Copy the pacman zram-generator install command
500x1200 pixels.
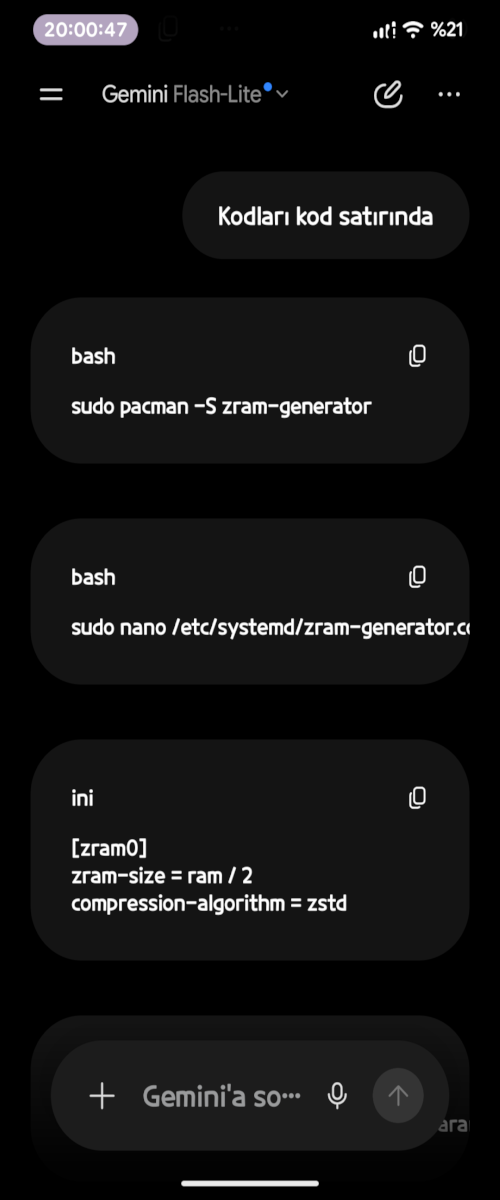pyautogui.click(x=417, y=356)
